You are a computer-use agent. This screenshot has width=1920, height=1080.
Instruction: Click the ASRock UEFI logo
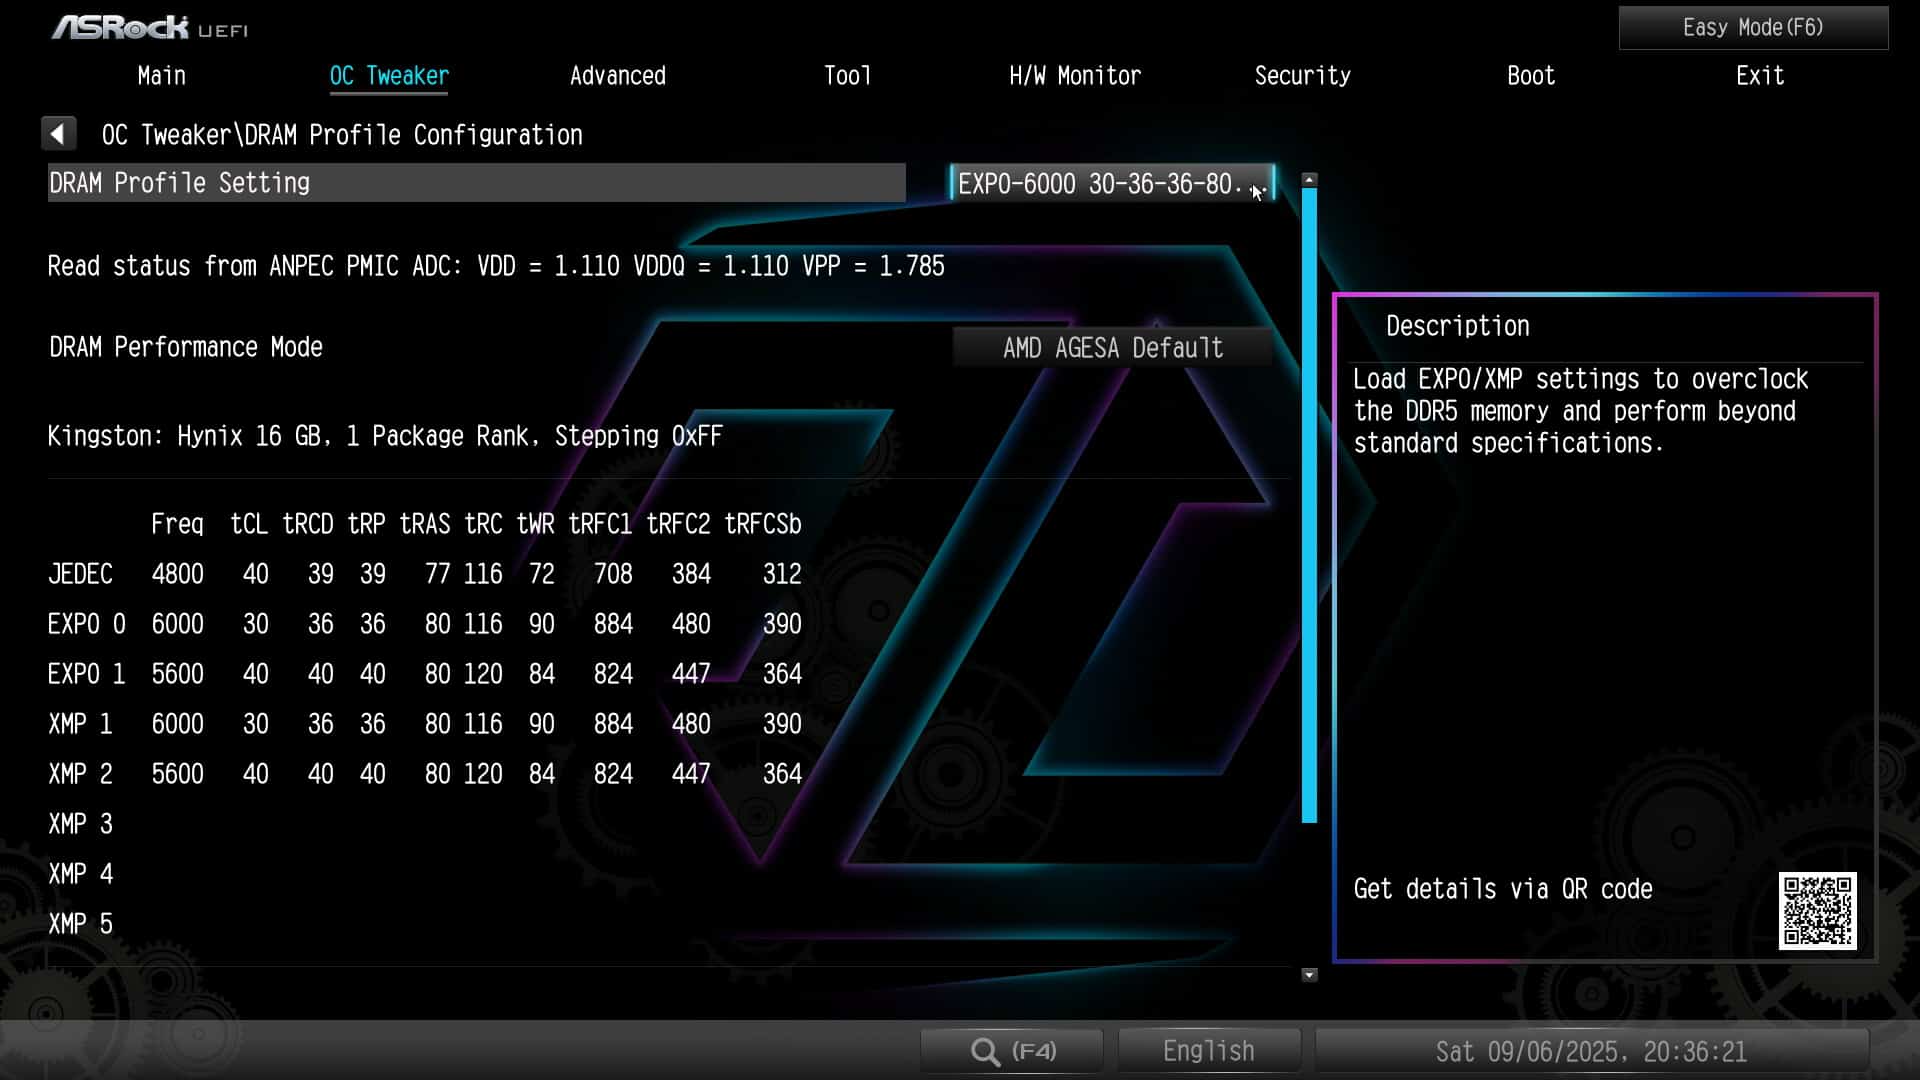pos(150,28)
